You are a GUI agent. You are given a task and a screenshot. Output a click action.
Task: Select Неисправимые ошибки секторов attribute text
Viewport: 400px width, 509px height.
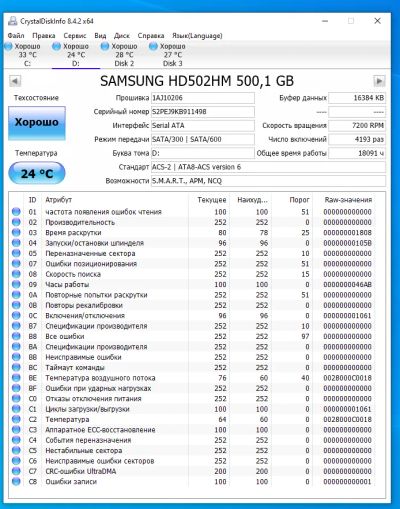point(100,461)
